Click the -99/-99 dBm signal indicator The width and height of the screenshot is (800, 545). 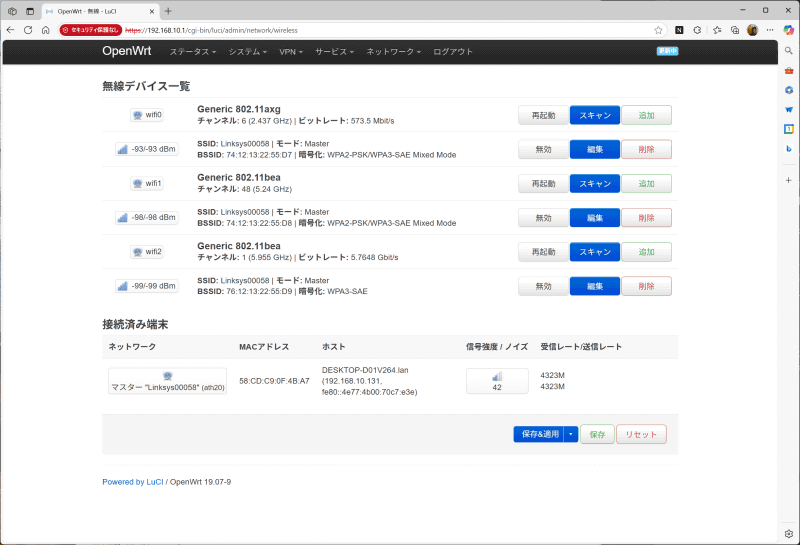point(147,286)
